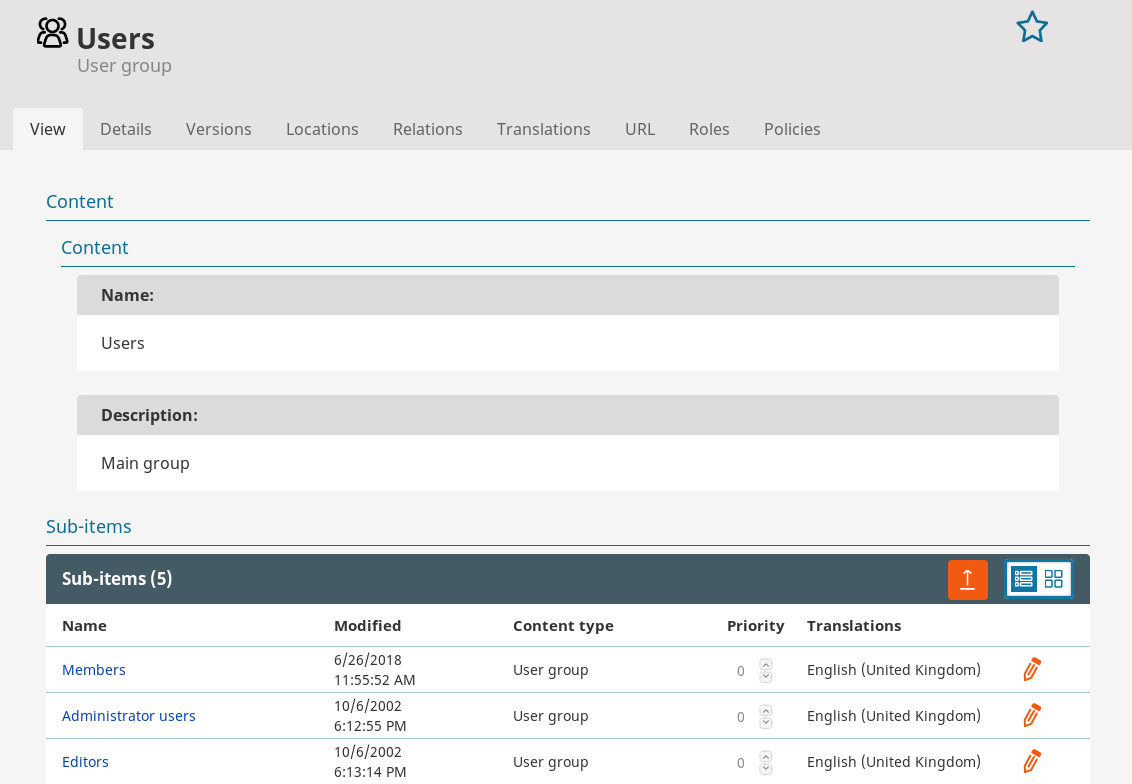1132x784 pixels.
Task: Collapse the Sub-items section heading
Action: 89,526
